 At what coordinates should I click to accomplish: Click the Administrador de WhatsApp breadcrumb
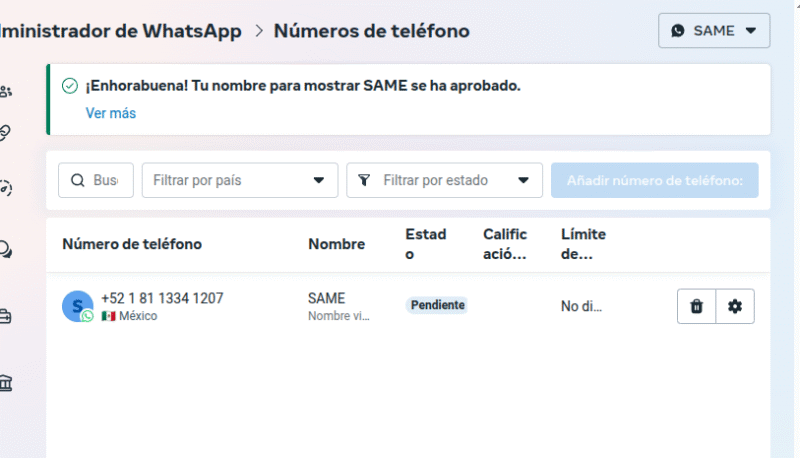coord(121,31)
